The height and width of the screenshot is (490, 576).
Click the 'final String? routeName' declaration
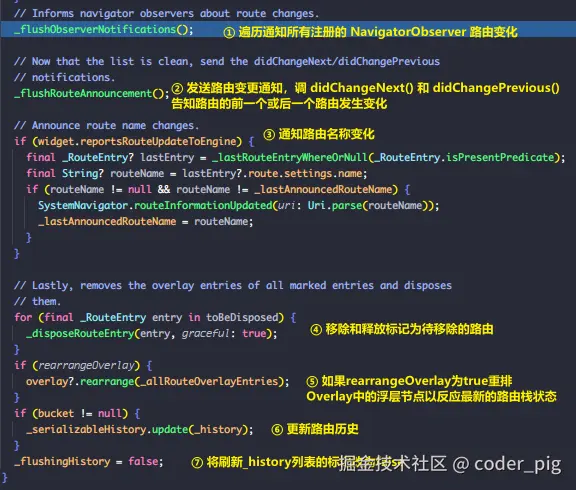point(95,173)
